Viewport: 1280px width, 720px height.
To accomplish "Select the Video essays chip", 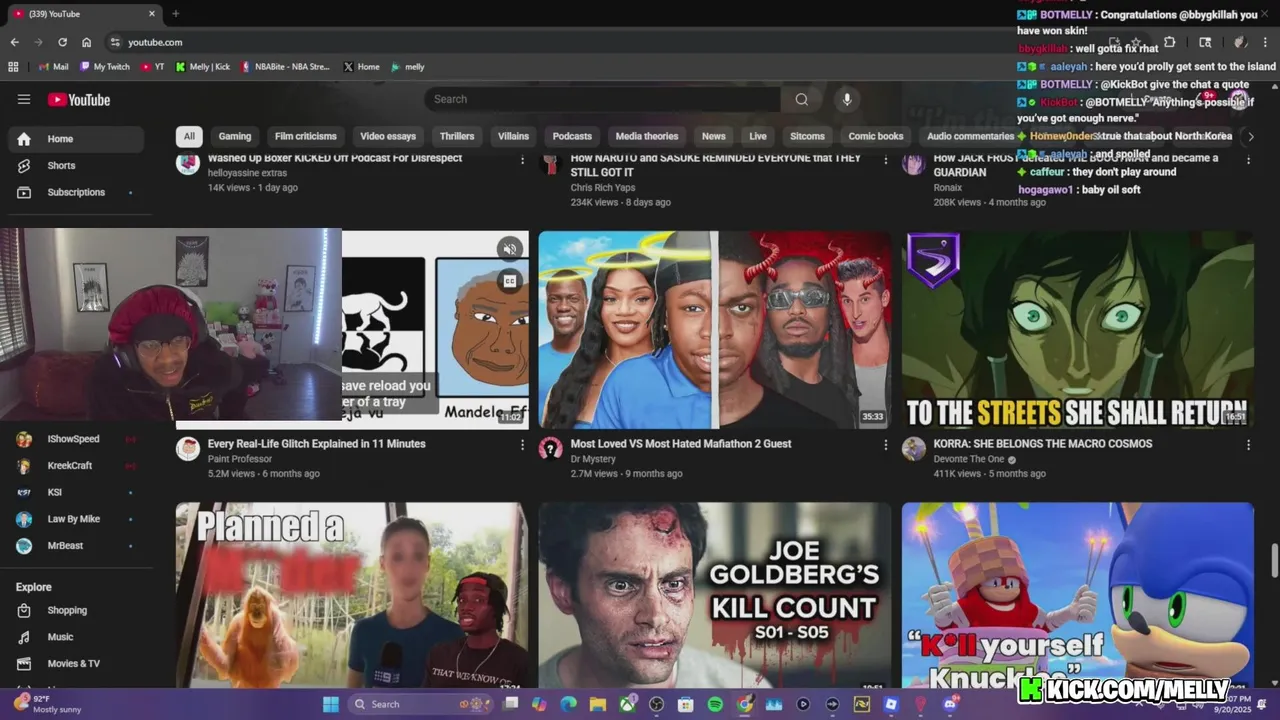I will tap(388, 136).
